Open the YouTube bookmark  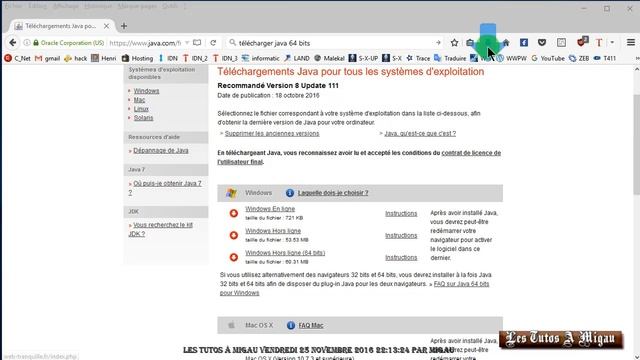tap(548, 58)
